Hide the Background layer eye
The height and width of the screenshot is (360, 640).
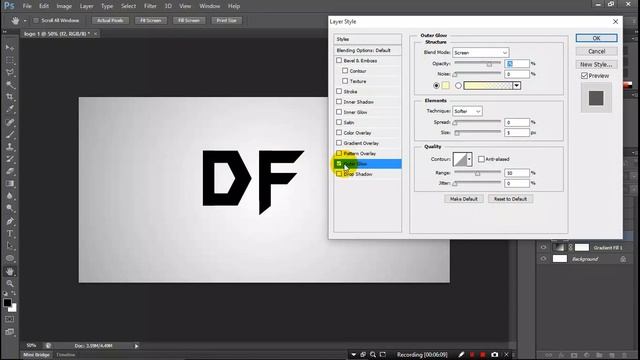(543, 259)
